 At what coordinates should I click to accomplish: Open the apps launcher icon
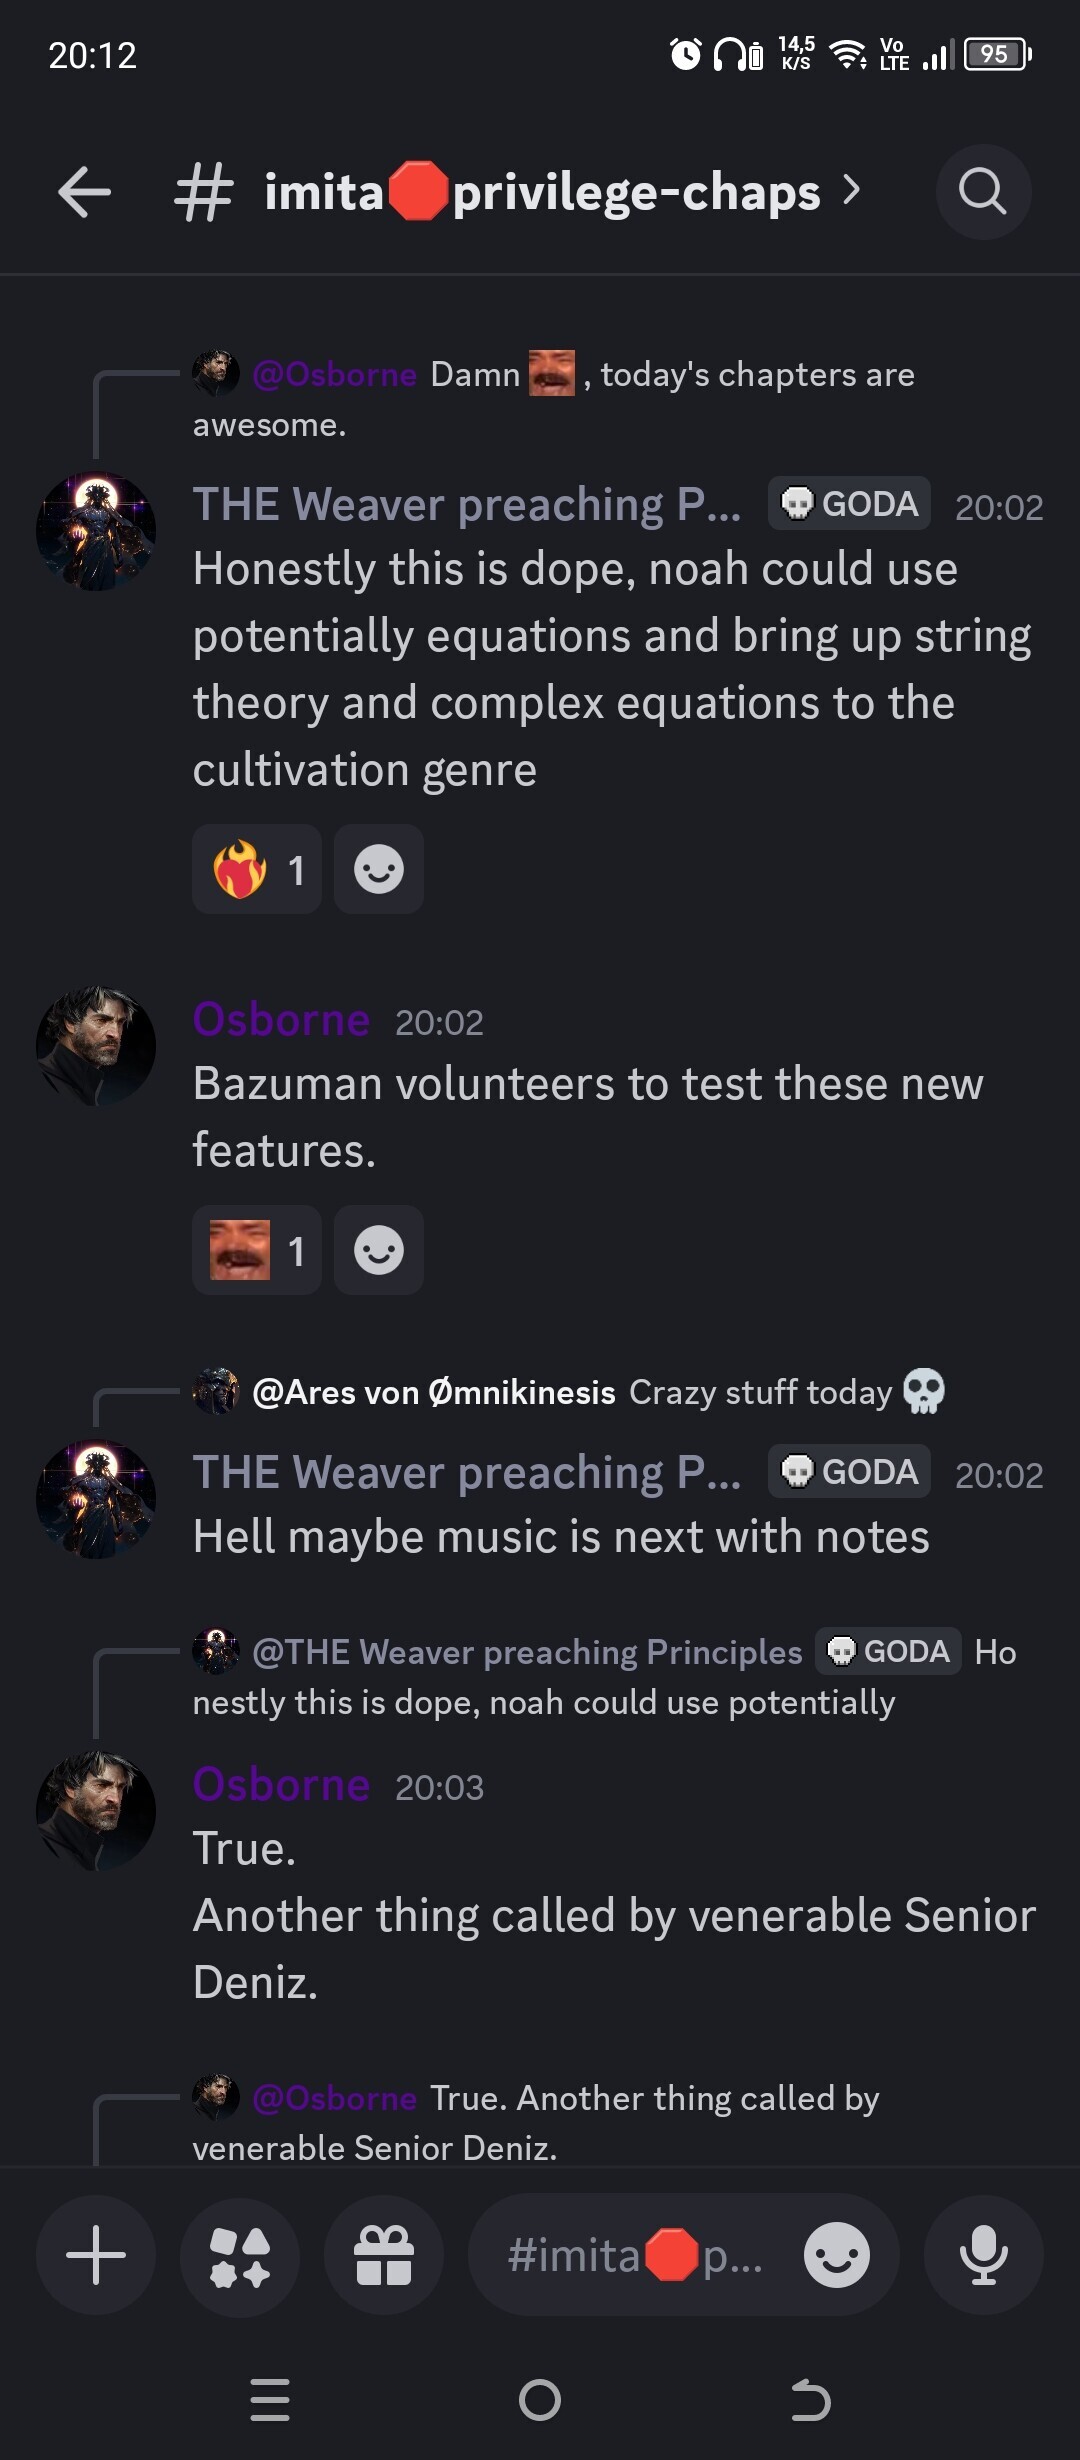[x=240, y=2254]
